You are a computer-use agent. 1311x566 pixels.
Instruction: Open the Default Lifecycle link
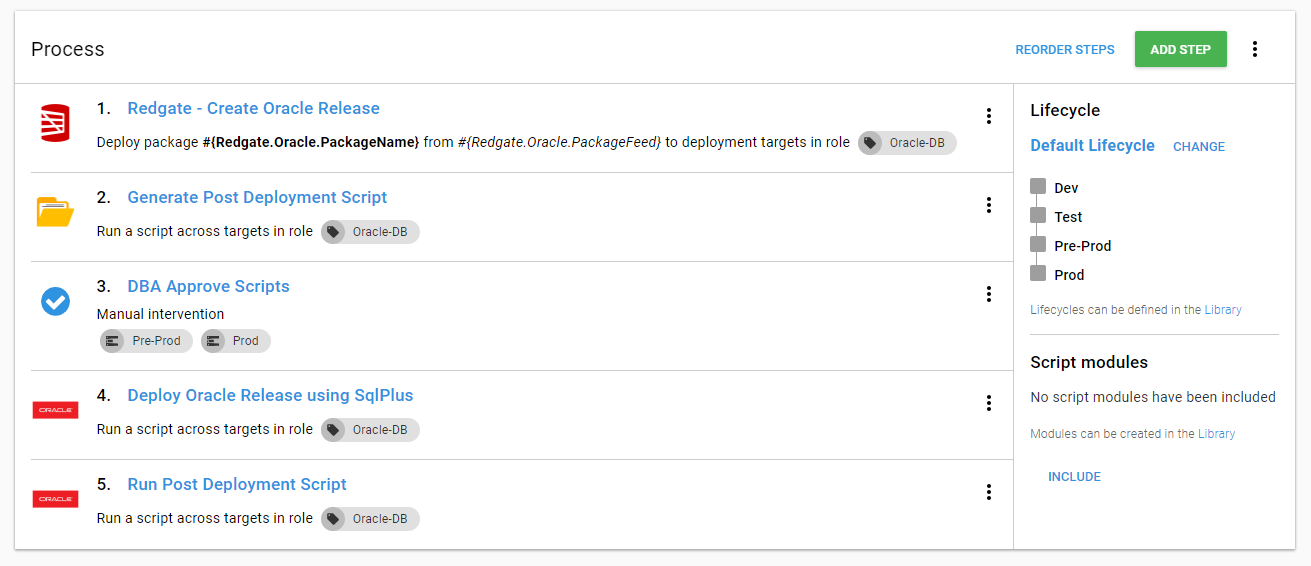[1092, 146]
